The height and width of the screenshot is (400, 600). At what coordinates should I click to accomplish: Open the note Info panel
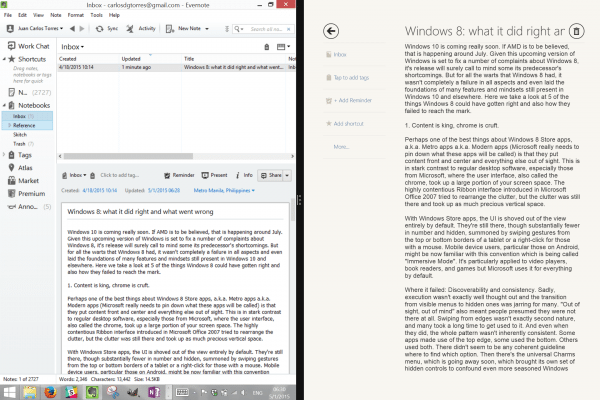[244, 175]
